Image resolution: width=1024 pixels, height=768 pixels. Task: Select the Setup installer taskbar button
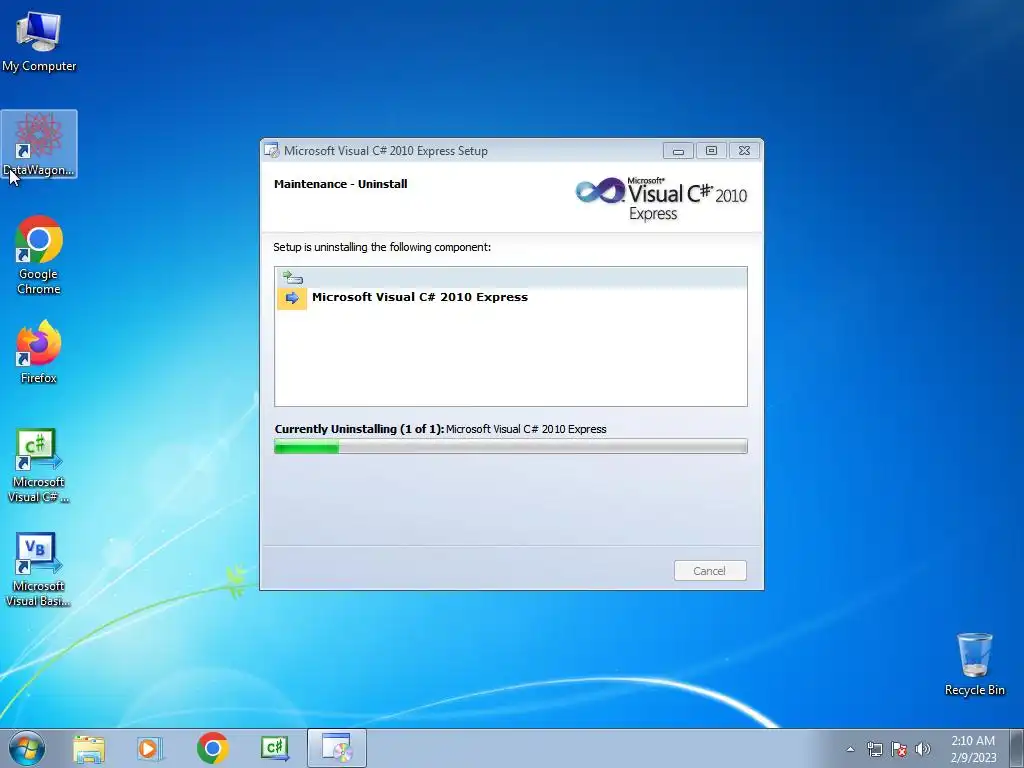337,748
